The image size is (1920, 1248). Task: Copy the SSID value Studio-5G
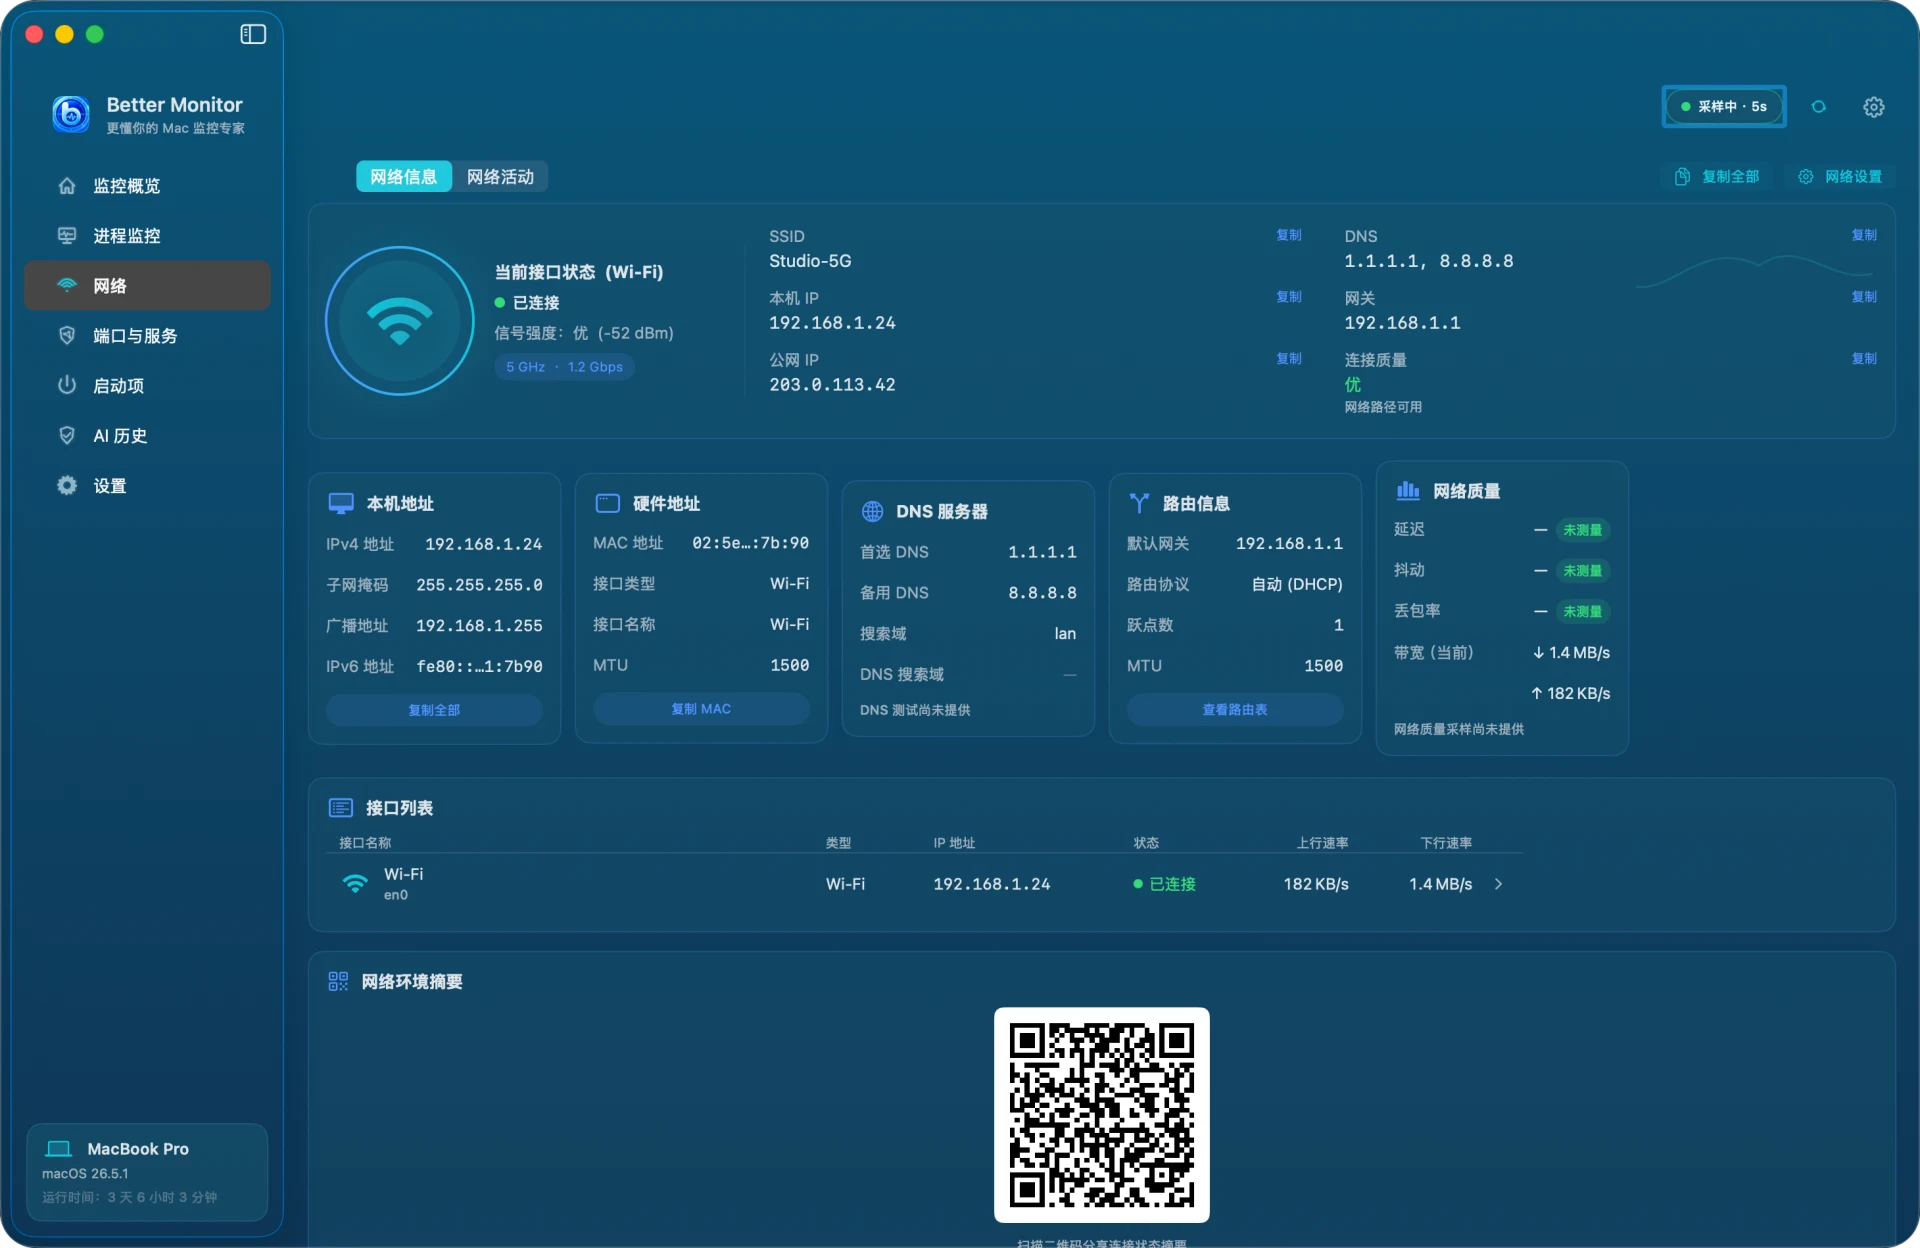(1288, 235)
